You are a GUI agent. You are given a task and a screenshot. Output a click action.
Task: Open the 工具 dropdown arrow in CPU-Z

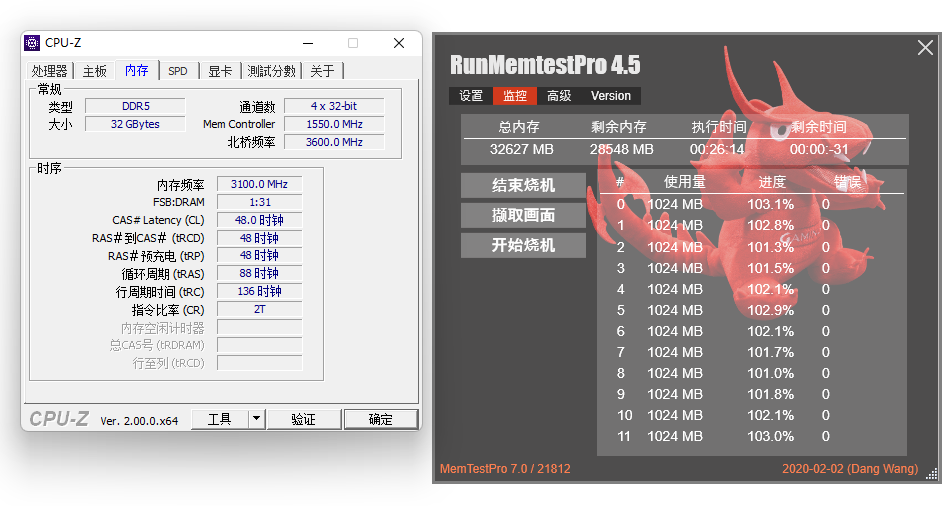[x=257, y=419]
